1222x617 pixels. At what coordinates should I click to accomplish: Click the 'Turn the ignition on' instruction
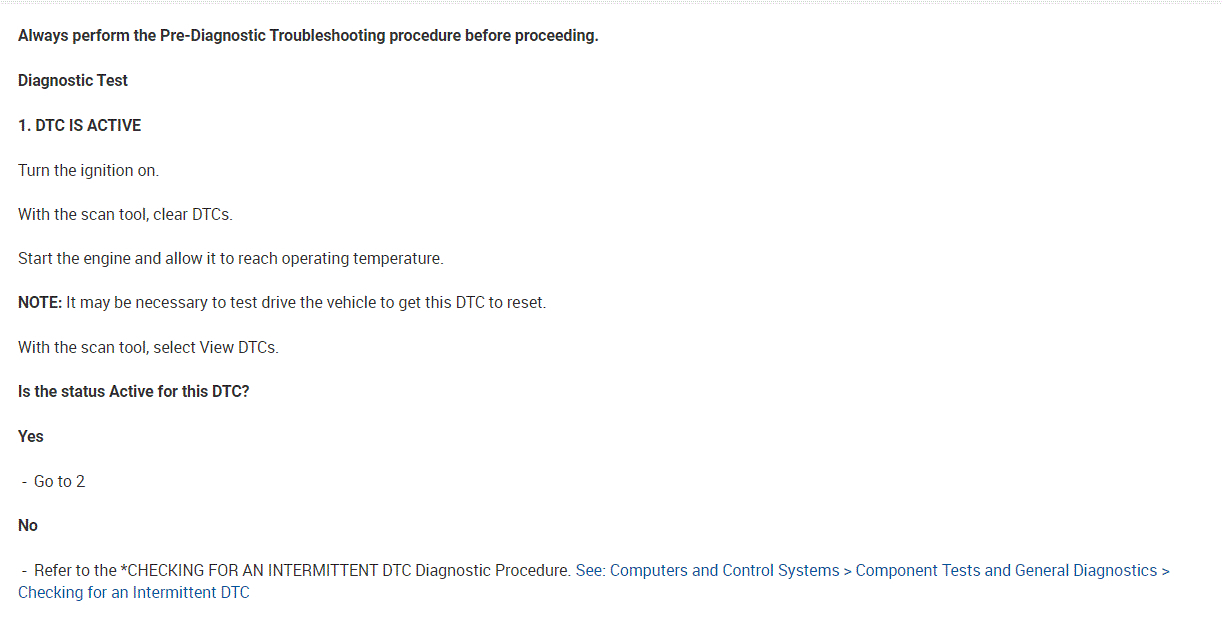tap(88, 170)
